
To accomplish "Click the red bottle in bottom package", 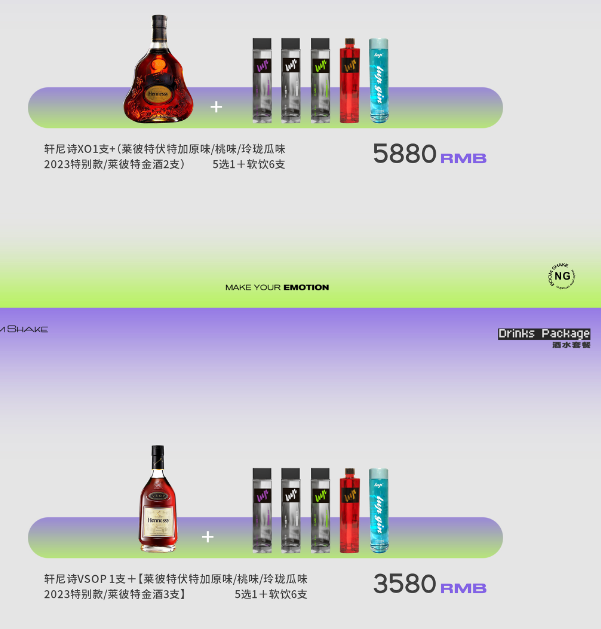I will (x=349, y=511).
